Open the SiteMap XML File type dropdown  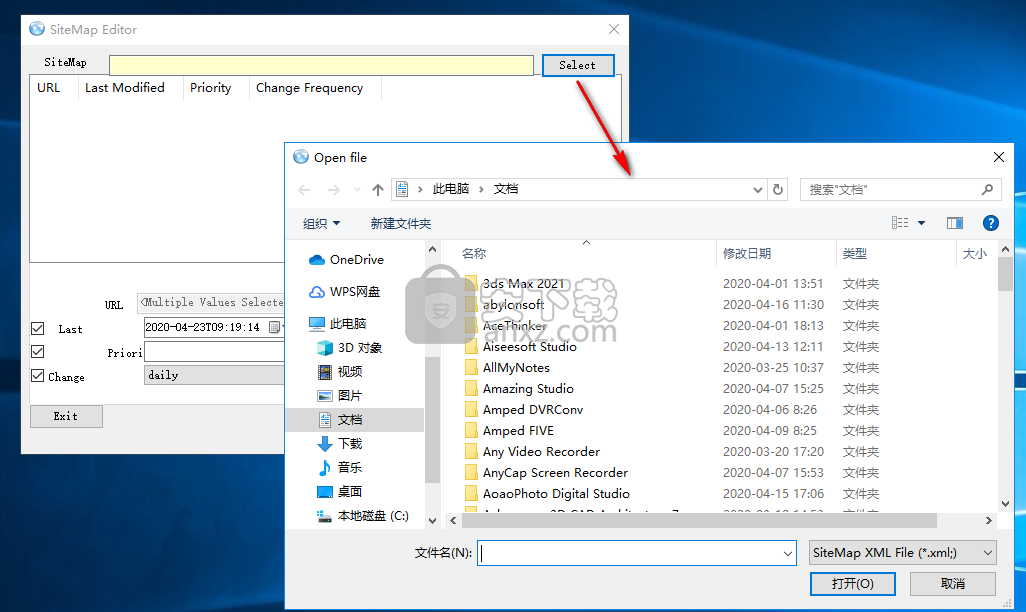902,553
